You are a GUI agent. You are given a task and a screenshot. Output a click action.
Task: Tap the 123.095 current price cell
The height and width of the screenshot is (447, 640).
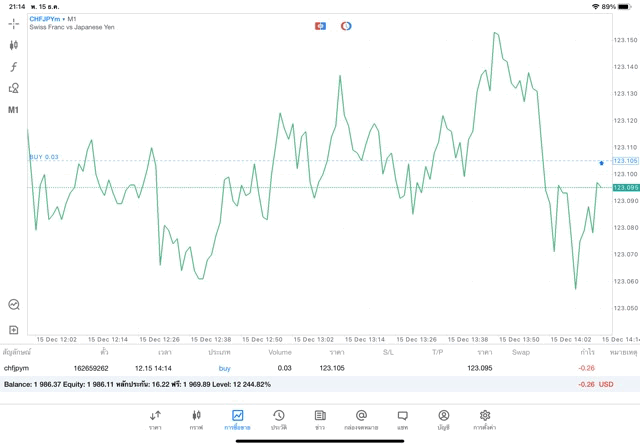click(480, 368)
